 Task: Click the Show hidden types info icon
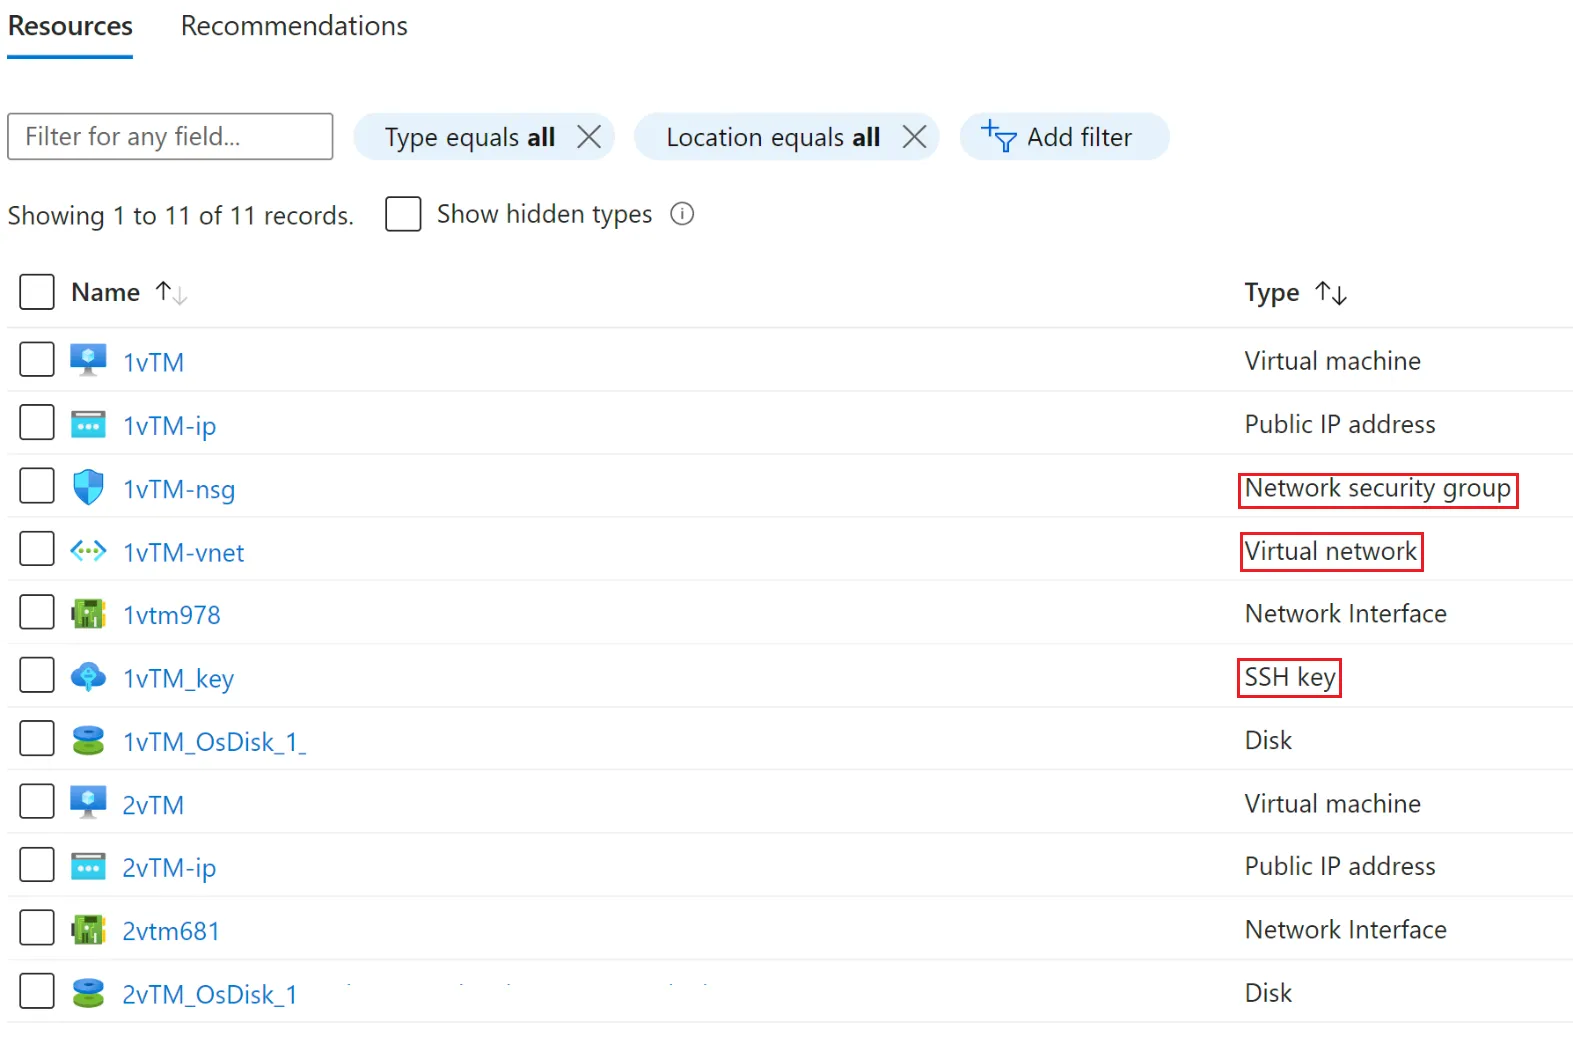point(682,214)
